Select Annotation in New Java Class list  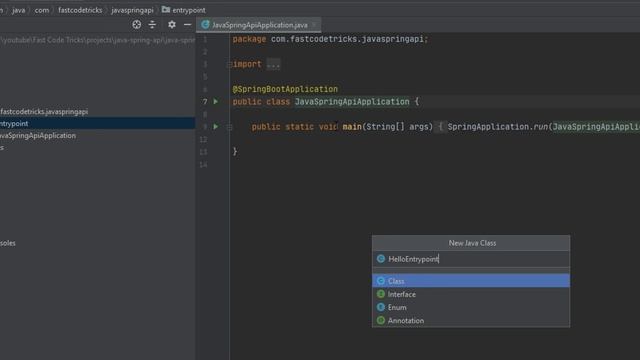pos(471,320)
